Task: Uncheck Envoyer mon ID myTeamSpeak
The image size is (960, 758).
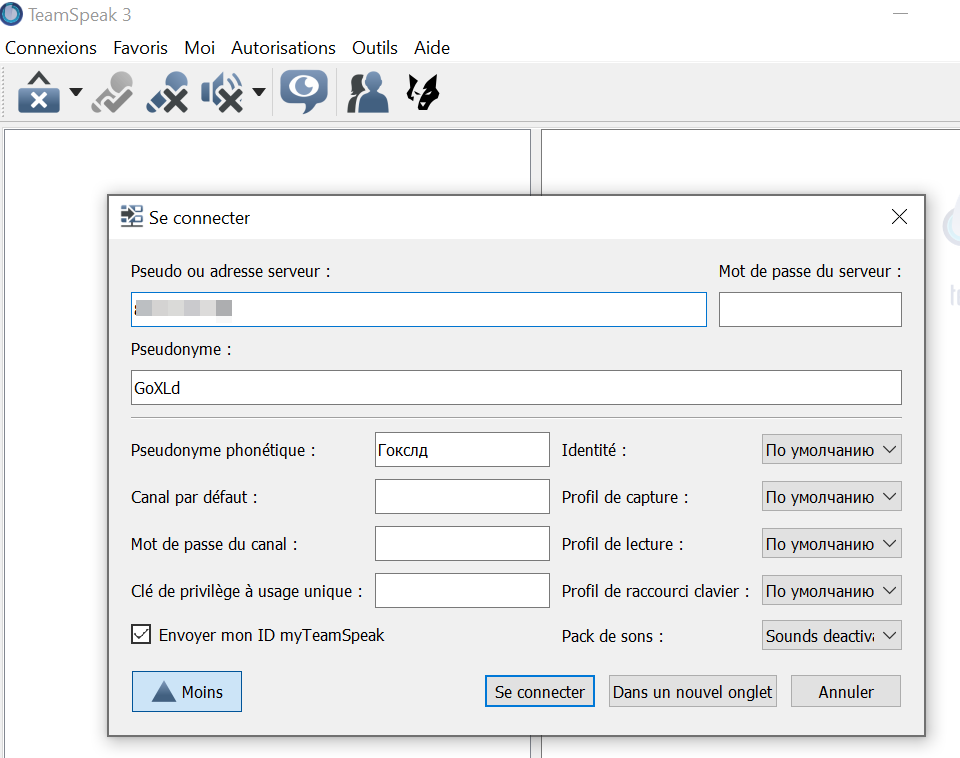Action: 141,634
